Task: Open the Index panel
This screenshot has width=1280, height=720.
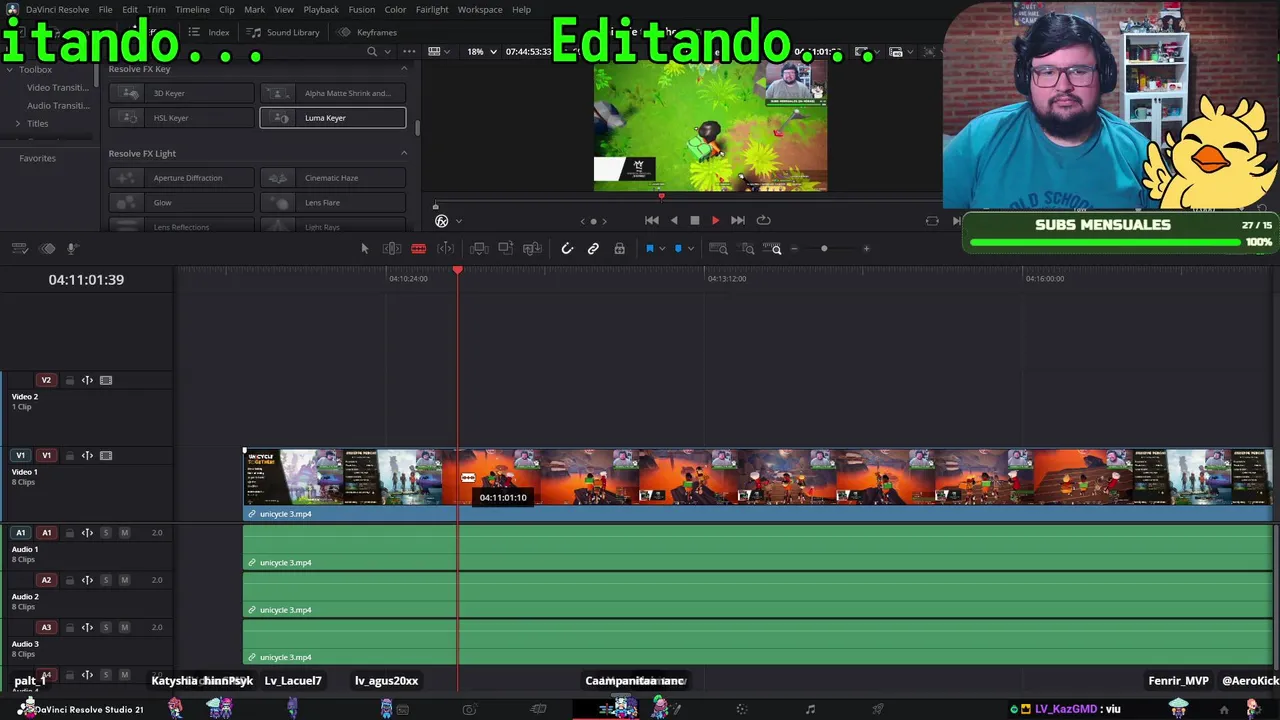Action: tap(210, 32)
